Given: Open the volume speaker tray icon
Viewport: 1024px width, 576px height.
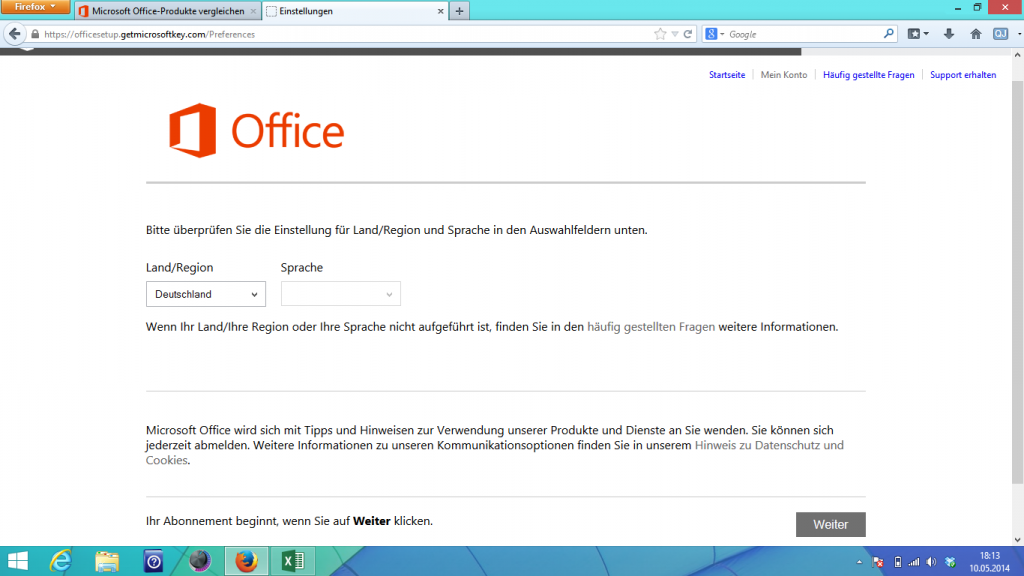Looking at the screenshot, I should pos(931,562).
